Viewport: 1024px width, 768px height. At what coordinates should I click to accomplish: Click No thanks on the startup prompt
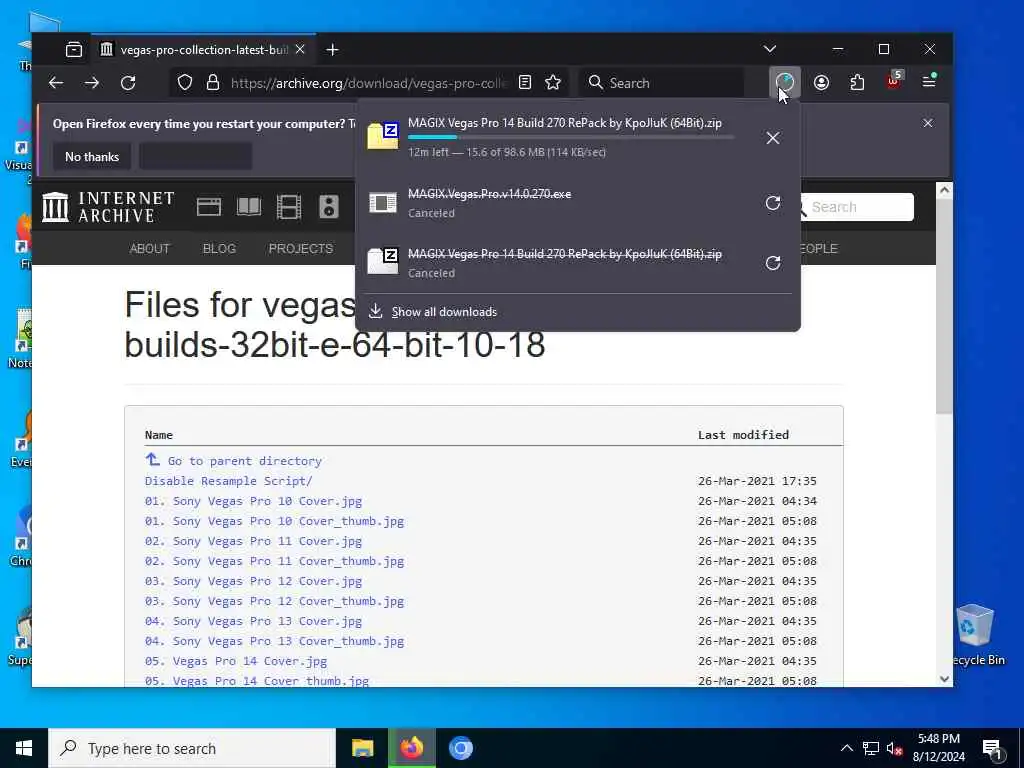(x=92, y=157)
